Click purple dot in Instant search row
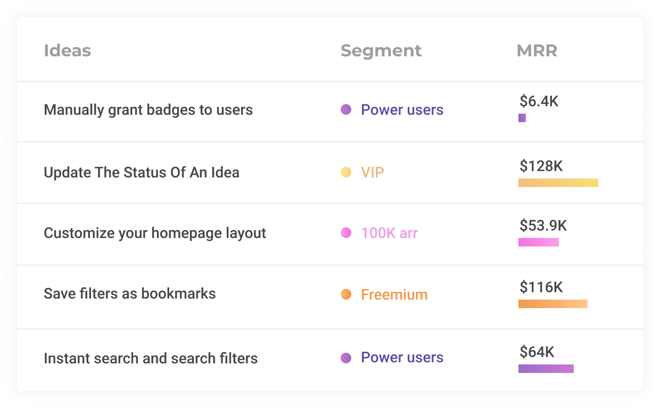Image resolution: width=660 pixels, height=408 pixels. point(346,358)
